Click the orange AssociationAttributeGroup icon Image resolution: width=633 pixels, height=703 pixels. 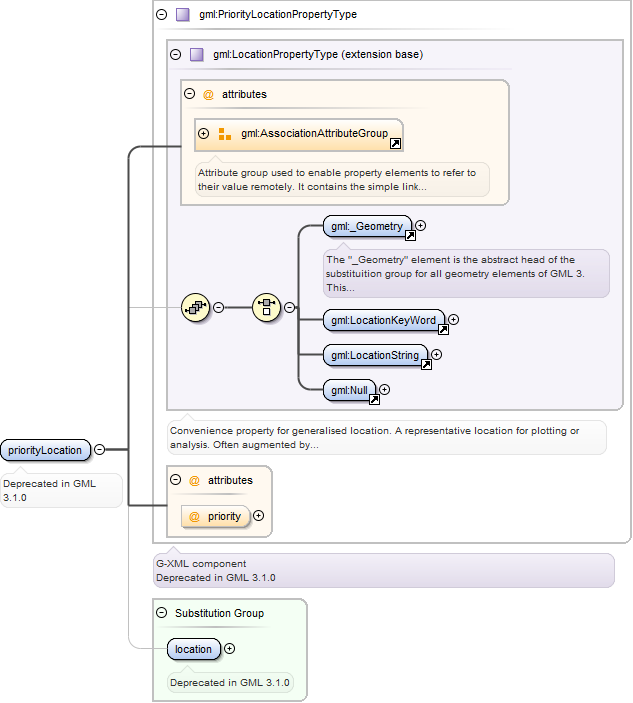pyautogui.click(x=225, y=134)
